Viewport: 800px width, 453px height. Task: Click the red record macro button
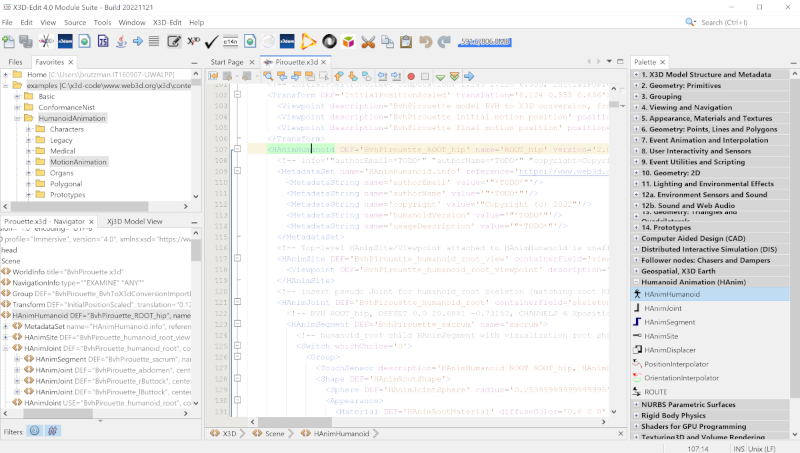411,76
